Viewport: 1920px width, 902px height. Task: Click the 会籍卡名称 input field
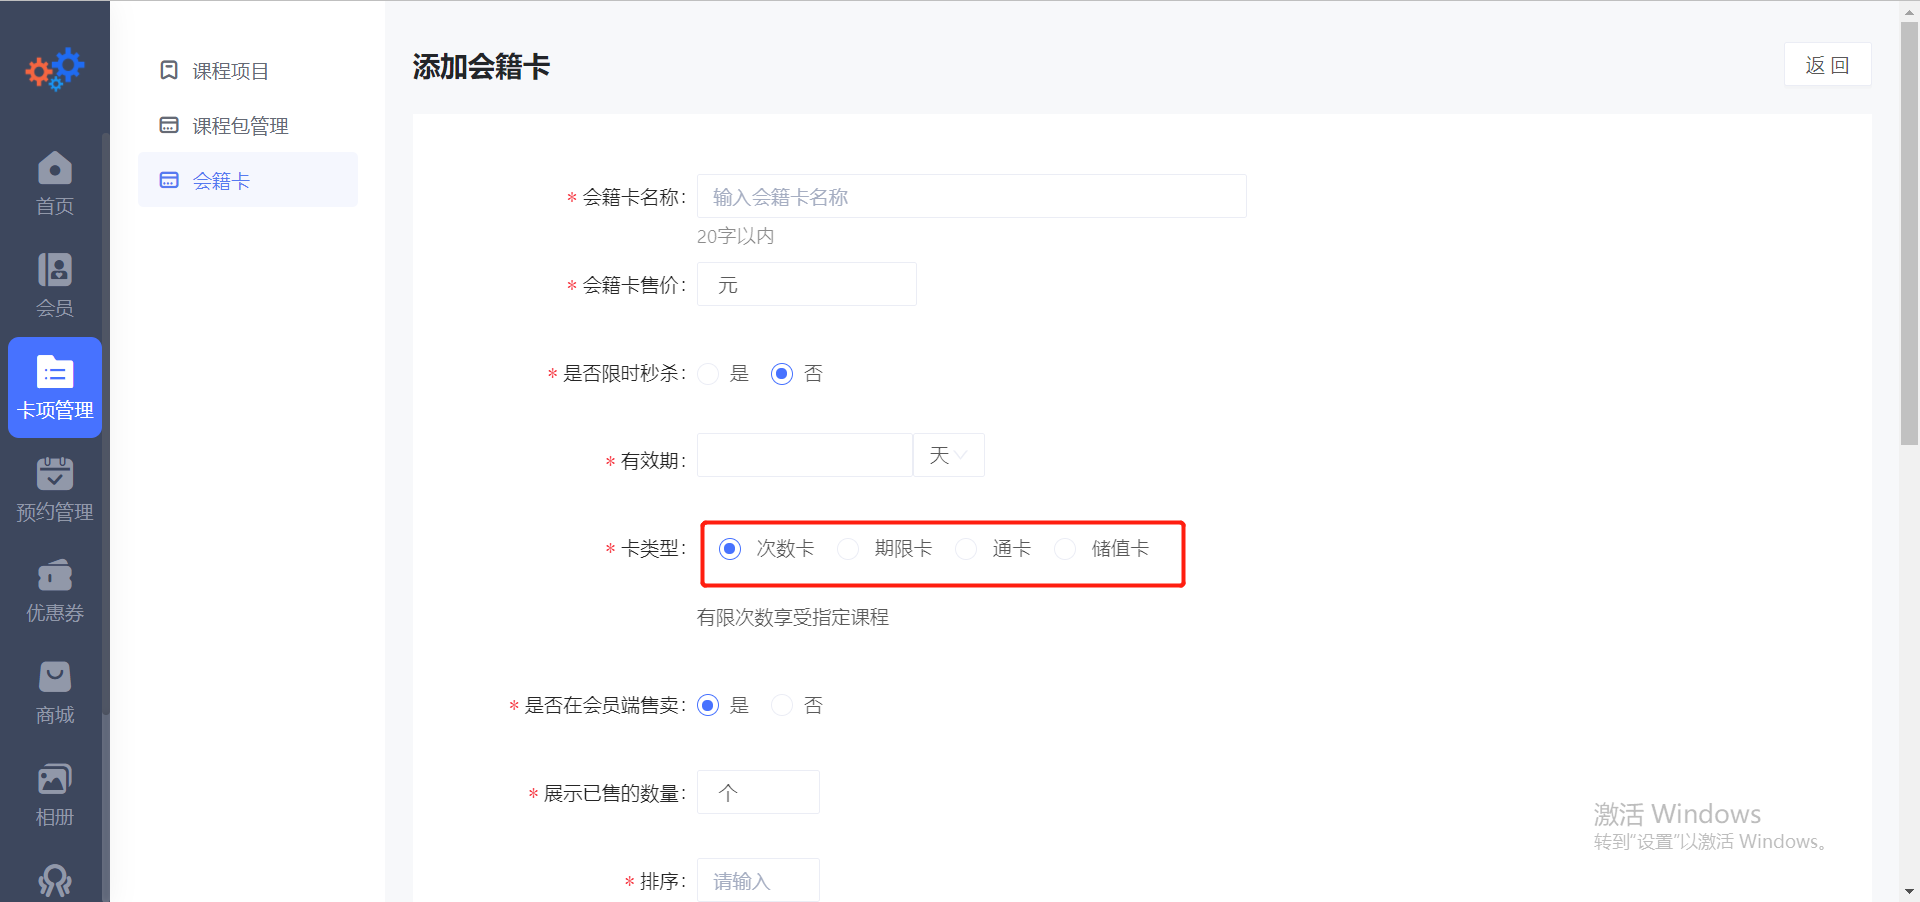pos(970,196)
